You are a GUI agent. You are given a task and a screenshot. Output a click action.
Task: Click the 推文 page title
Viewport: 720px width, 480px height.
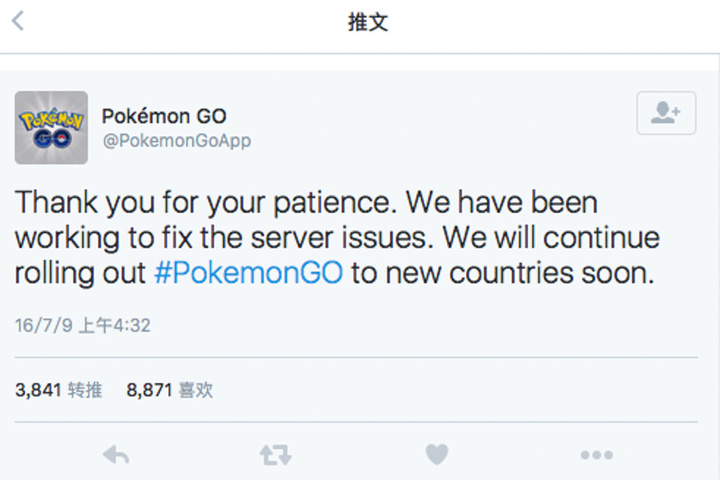coord(368,22)
